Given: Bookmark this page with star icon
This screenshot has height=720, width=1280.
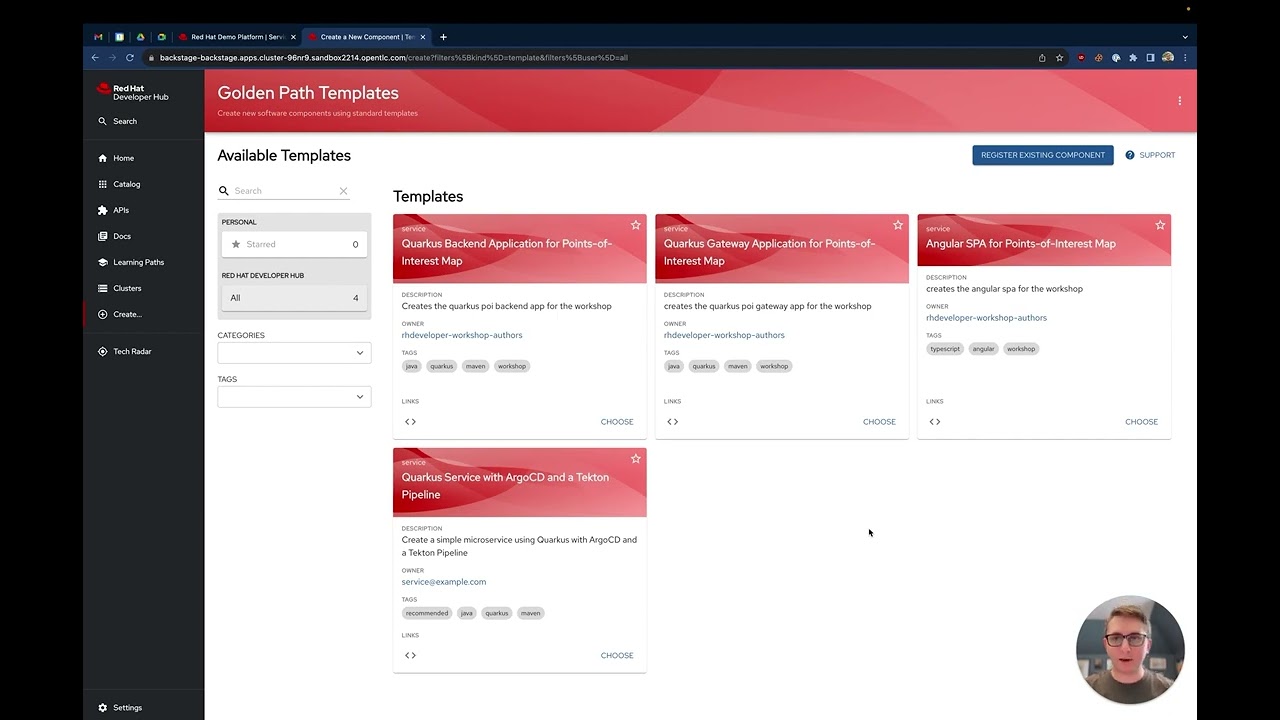Looking at the screenshot, I should point(1059,57).
